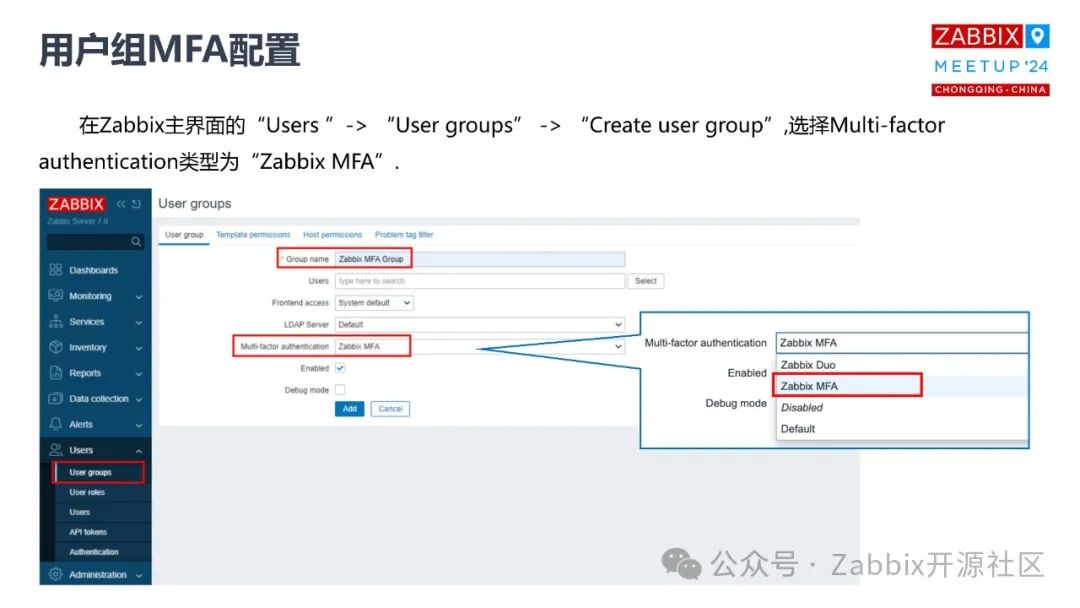Click the Inventory cube icon
This screenshot has width=1080, height=608.
coord(56,347)
